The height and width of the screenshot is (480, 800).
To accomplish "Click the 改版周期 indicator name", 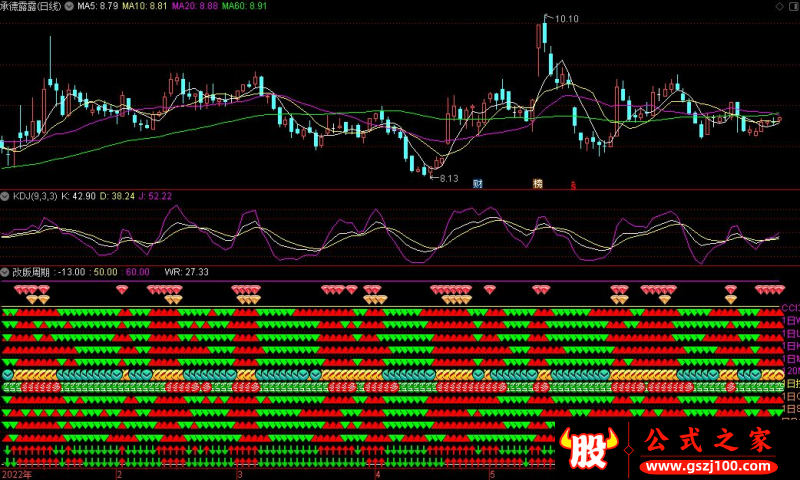I will [x=31, y=272].
